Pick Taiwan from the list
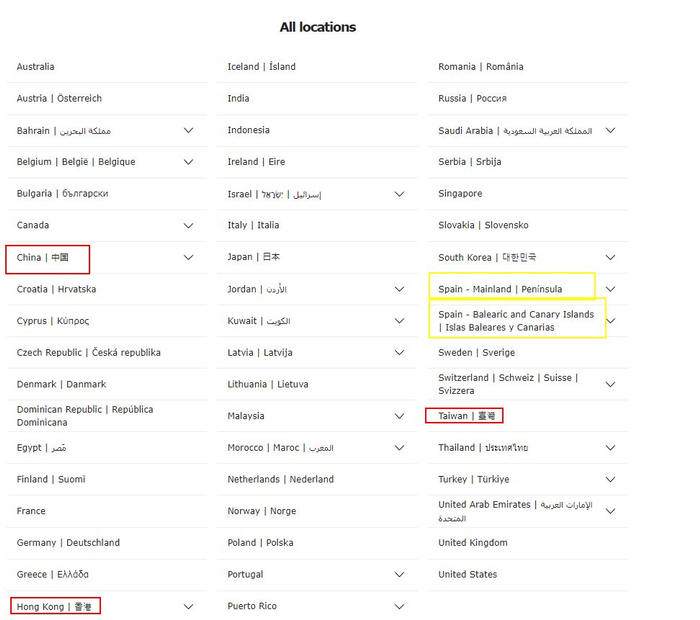 coord(465,416)
